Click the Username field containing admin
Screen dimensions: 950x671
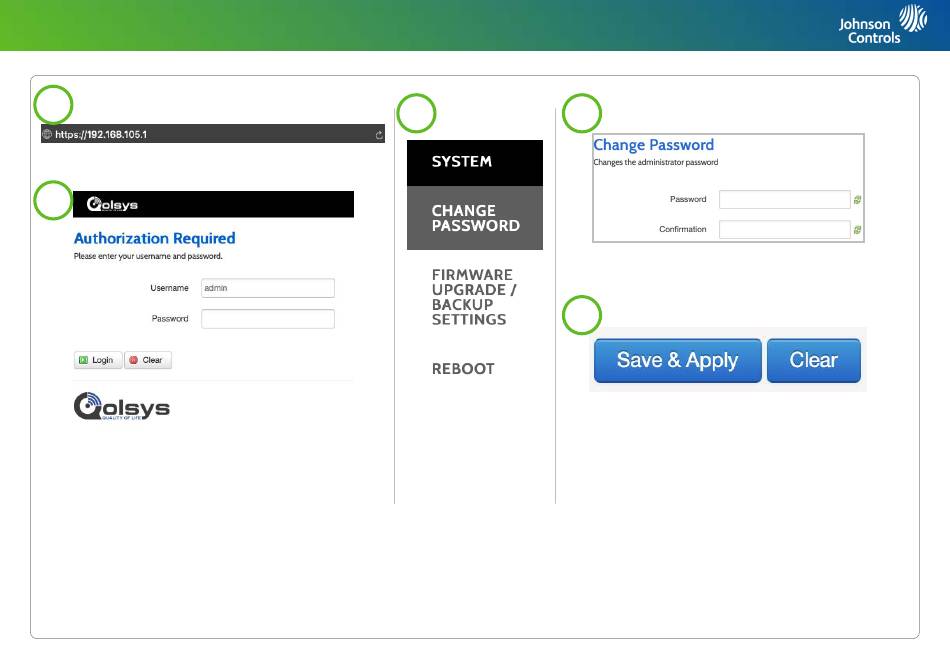coord(268,288)
